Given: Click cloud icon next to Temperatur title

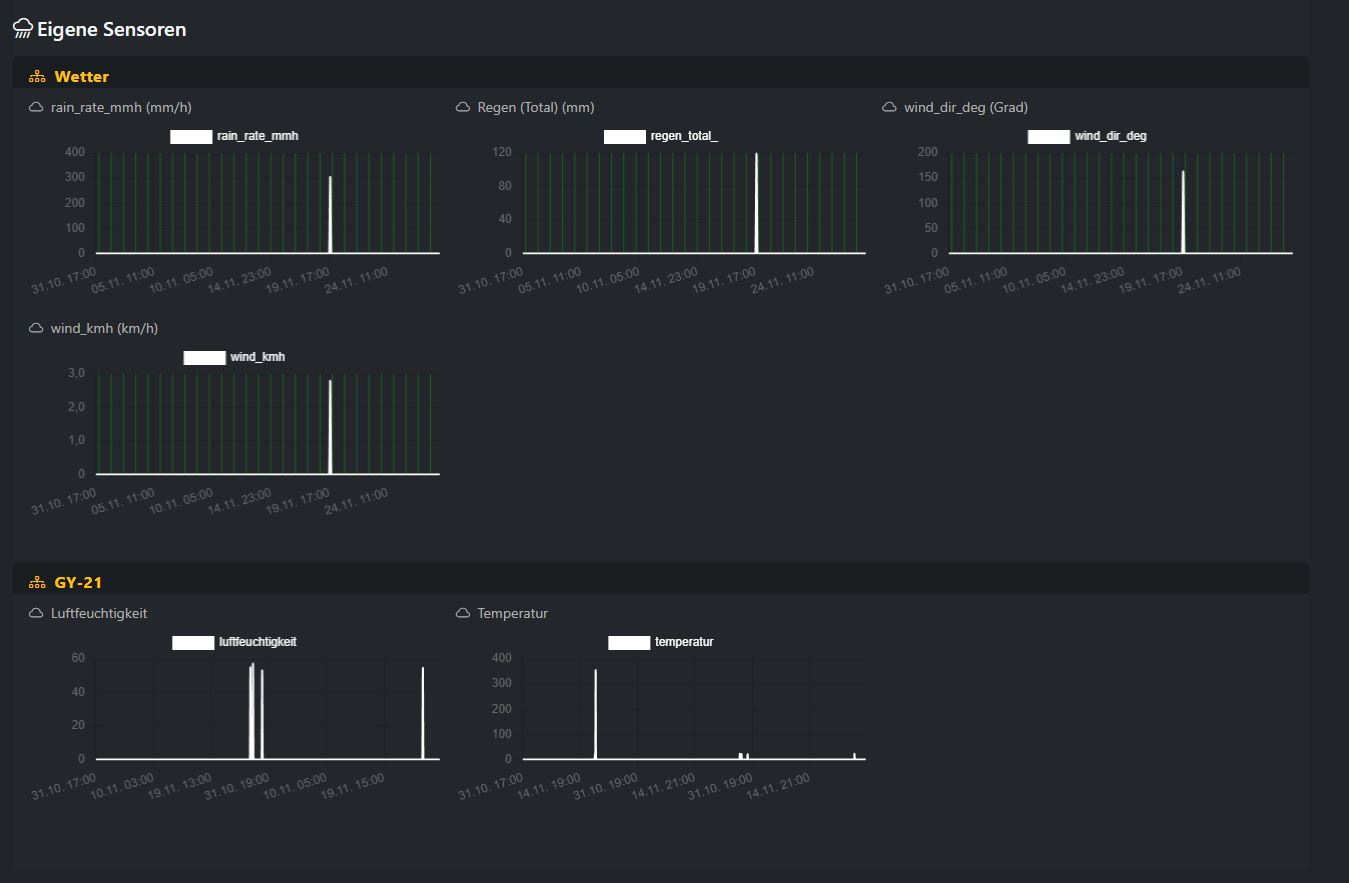Looking at the screenshot, I should tap(463, 613).
